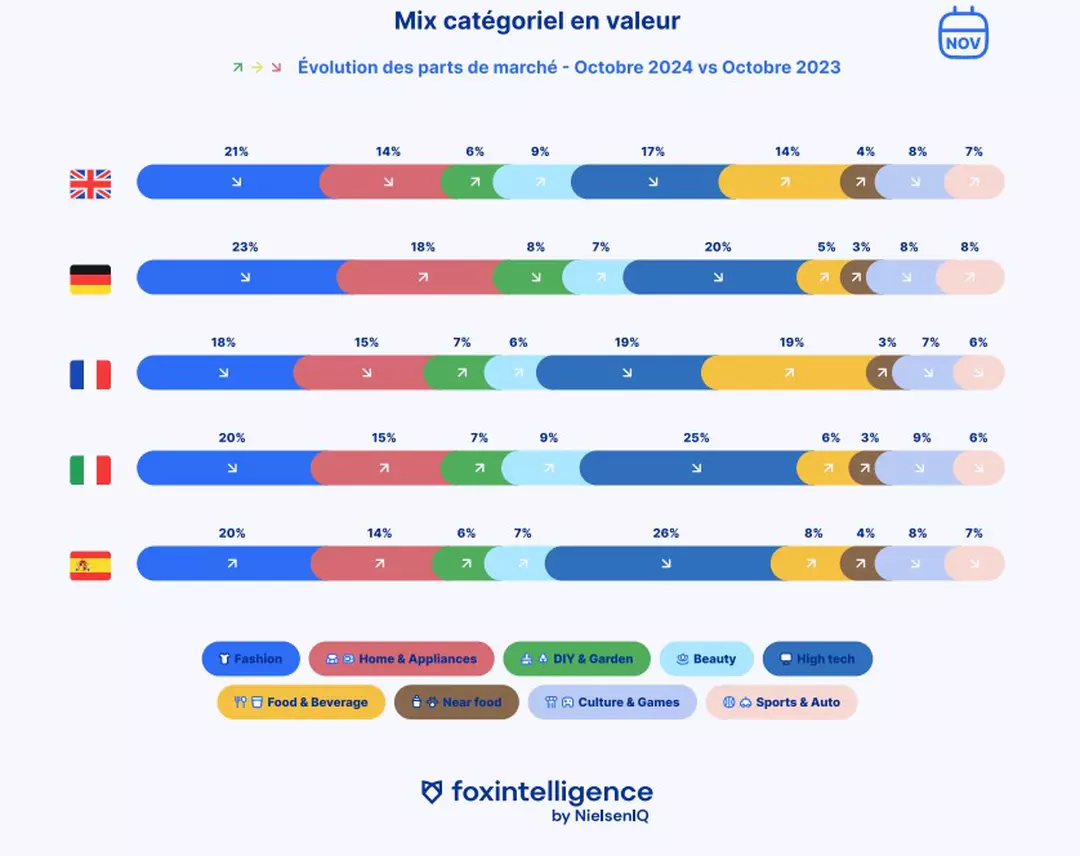Select the Near food legend pill
This screenshot has width=1080, height=856.
(457, 702)
